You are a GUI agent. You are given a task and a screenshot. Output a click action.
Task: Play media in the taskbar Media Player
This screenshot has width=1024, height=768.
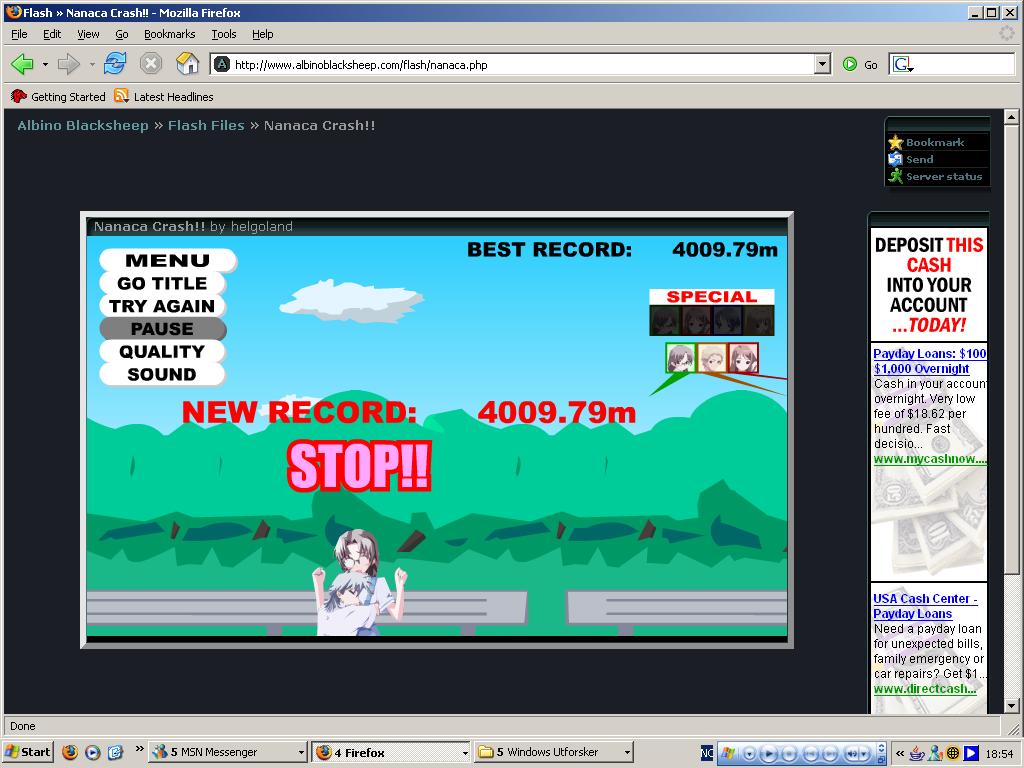[769, 753]
